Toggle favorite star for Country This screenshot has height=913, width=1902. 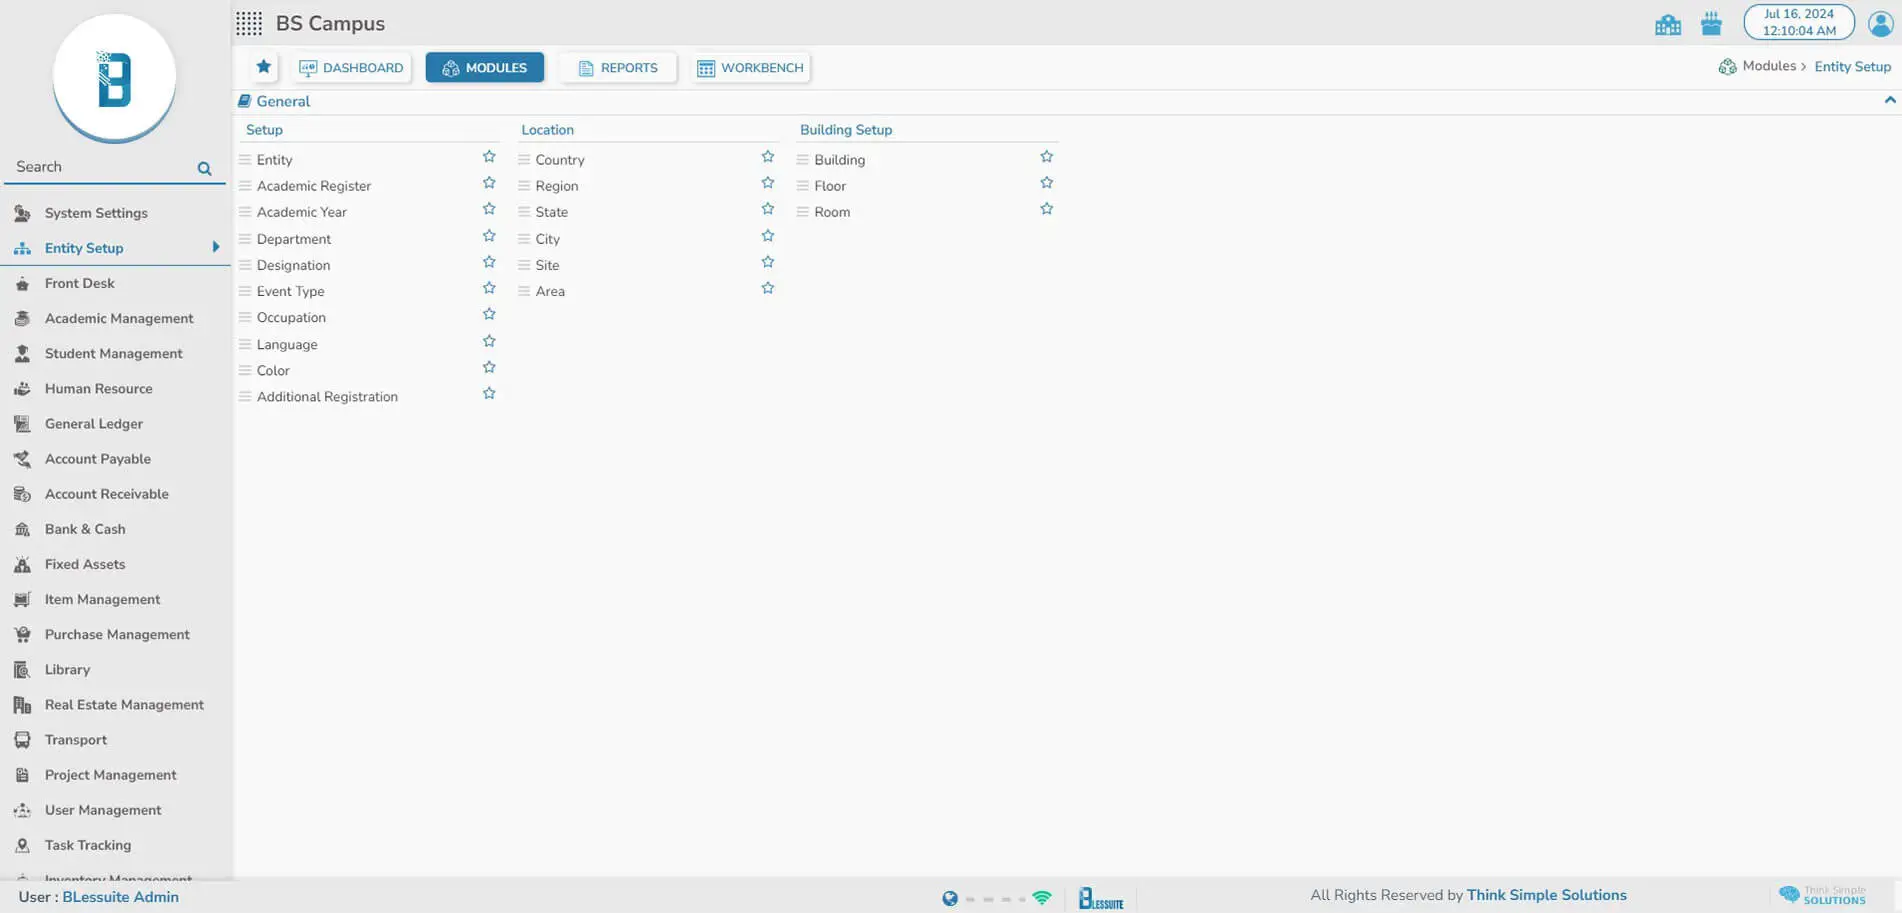768,157
